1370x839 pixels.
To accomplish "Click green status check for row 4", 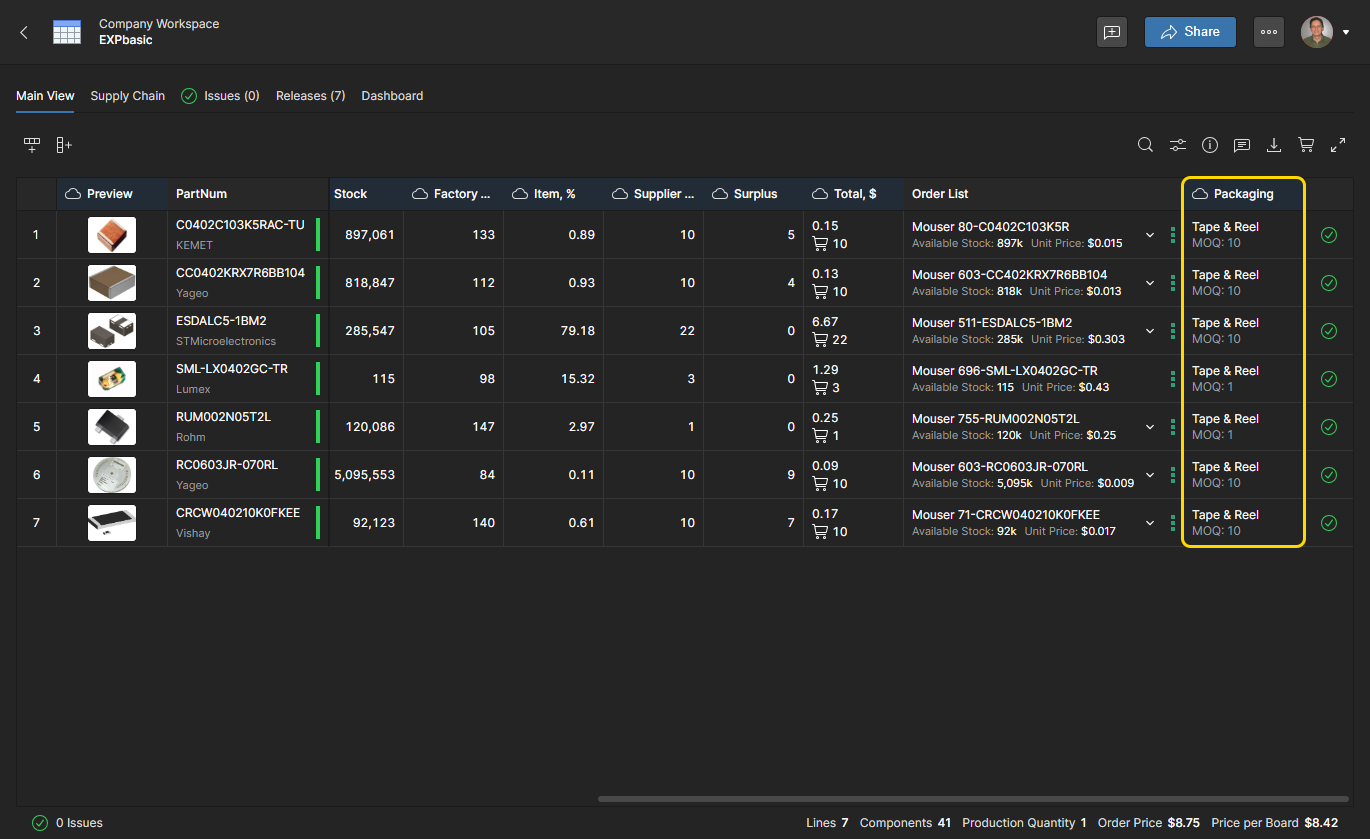I will point(1329,379).
